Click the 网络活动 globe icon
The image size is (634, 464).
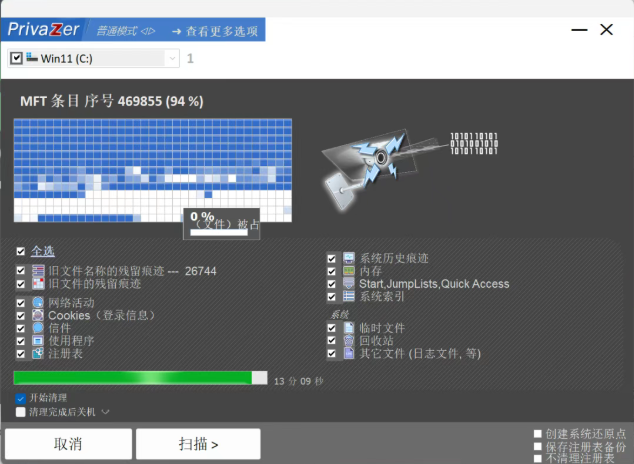pos(38,302)
